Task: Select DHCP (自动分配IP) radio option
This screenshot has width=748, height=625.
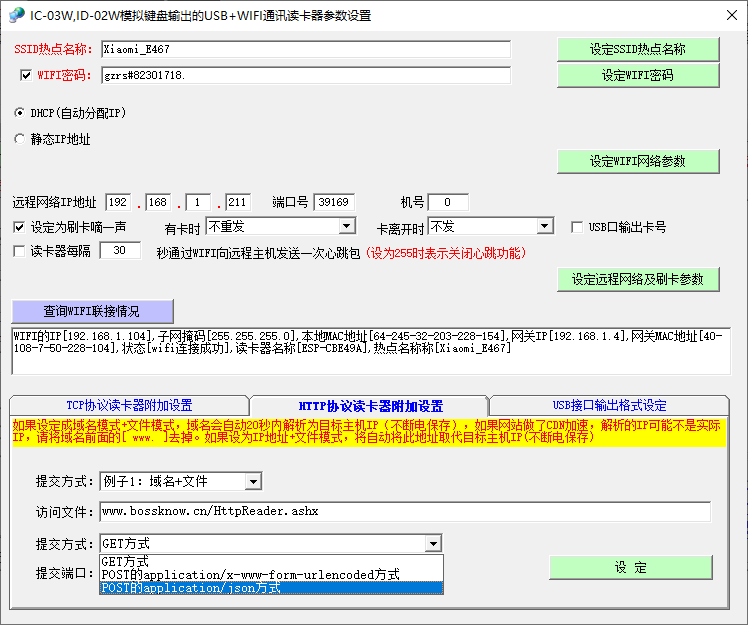Action: (x=19, y=113)
